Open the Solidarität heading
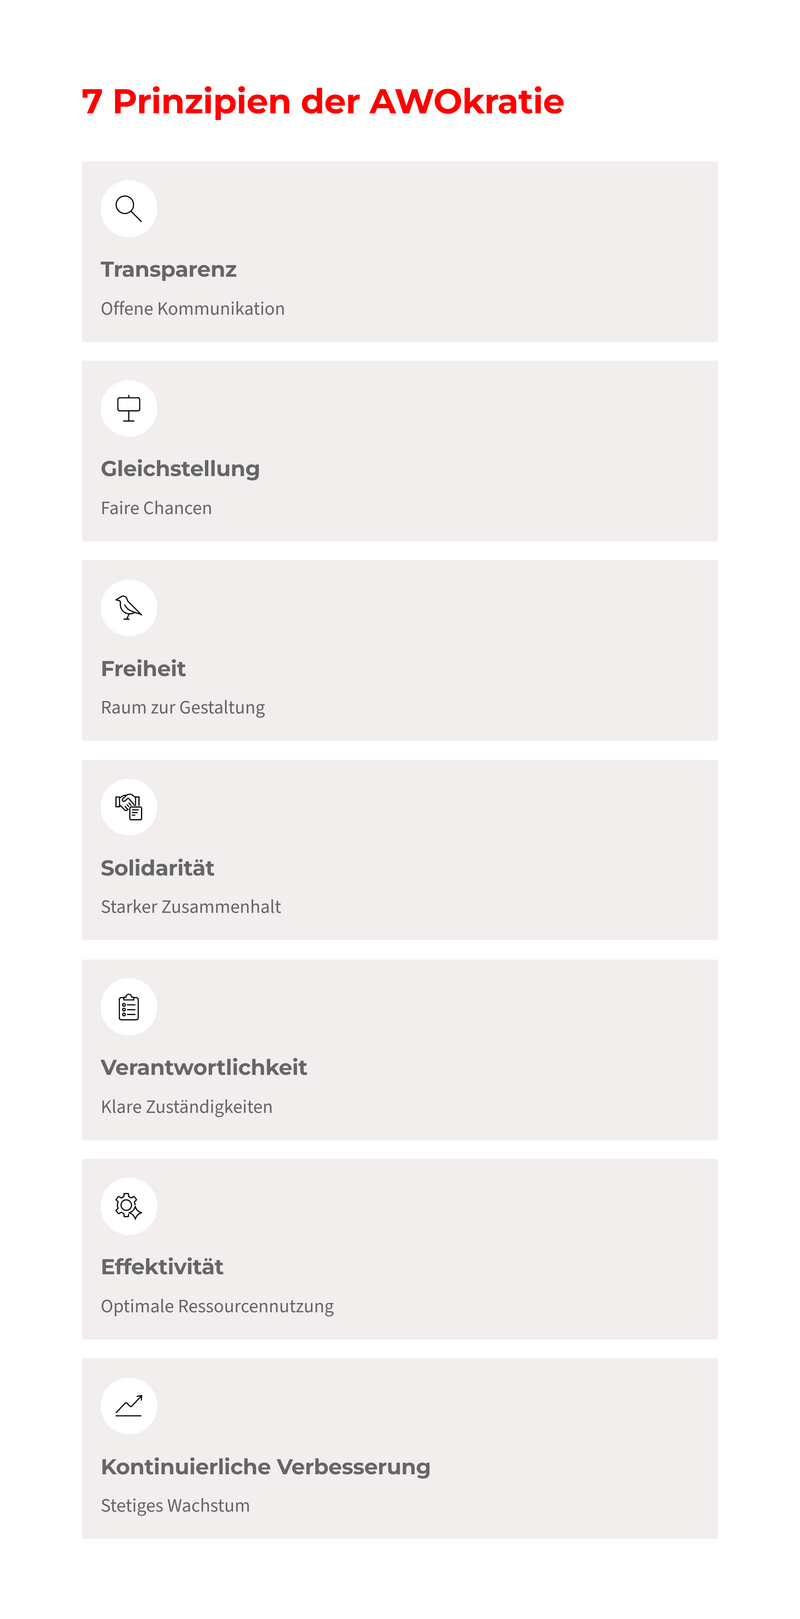The image size is (800, 1619). [x=158, y=868]
